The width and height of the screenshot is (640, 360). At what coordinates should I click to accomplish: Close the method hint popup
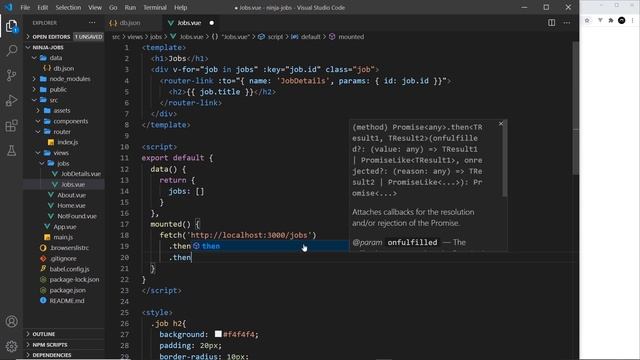[501, 124]
